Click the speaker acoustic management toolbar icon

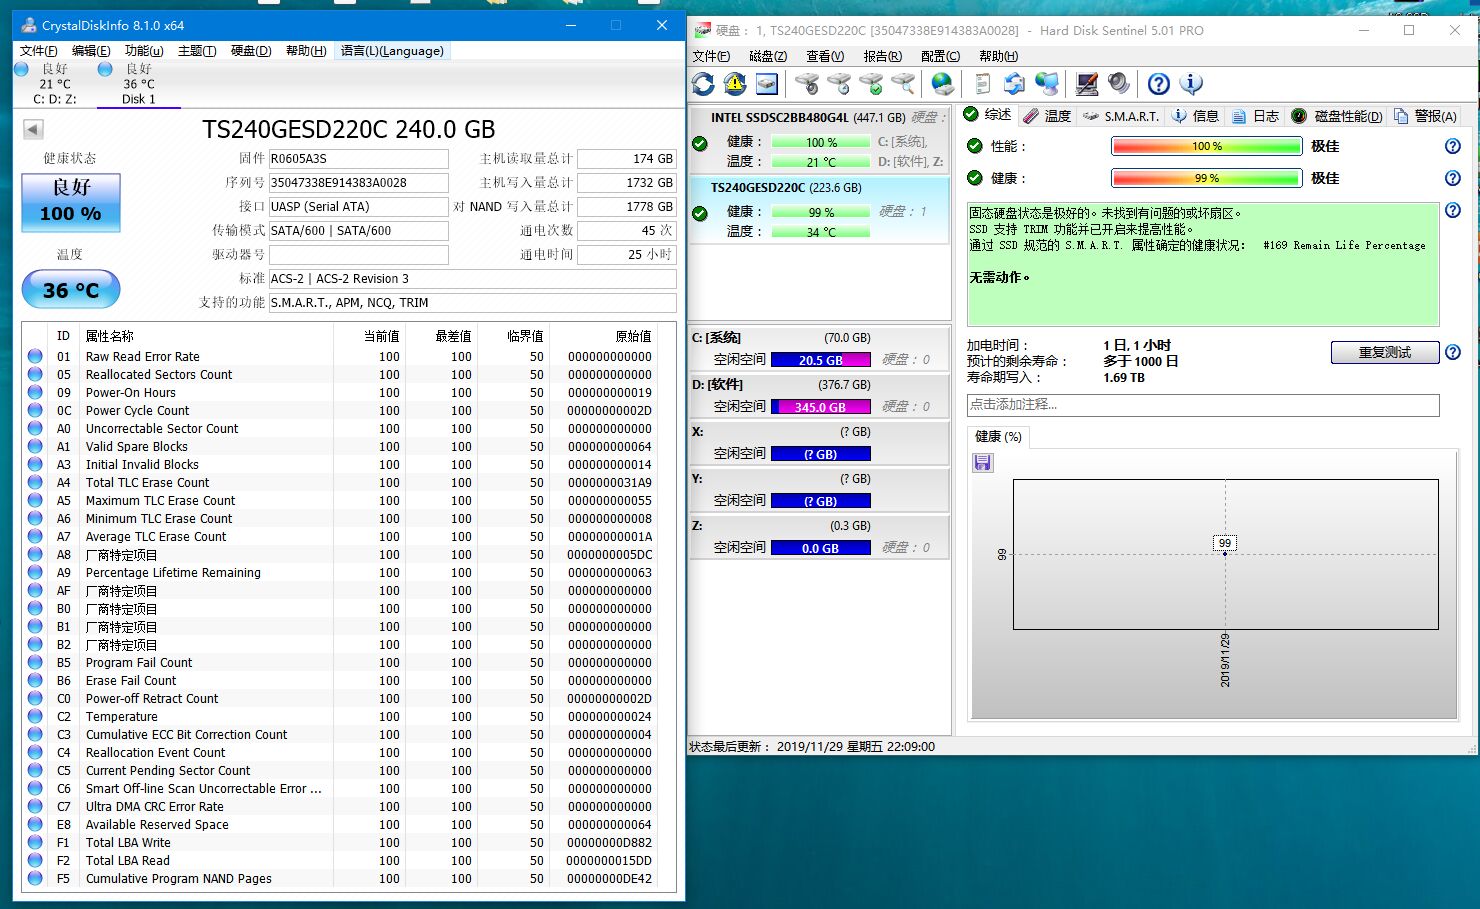pos(1119,84)
